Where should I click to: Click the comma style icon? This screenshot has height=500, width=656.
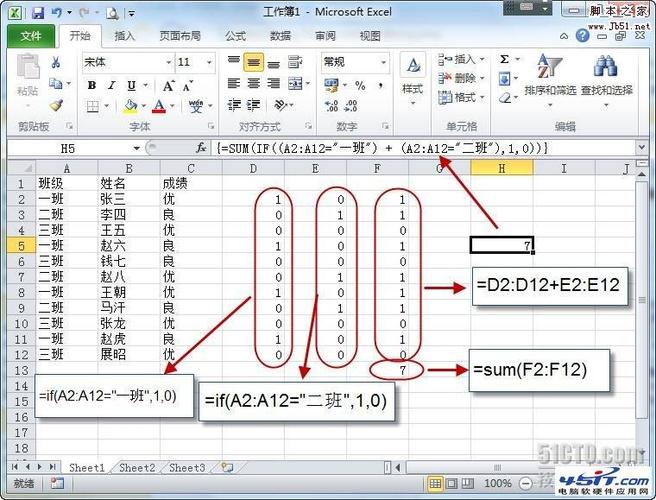click(380, 85)
